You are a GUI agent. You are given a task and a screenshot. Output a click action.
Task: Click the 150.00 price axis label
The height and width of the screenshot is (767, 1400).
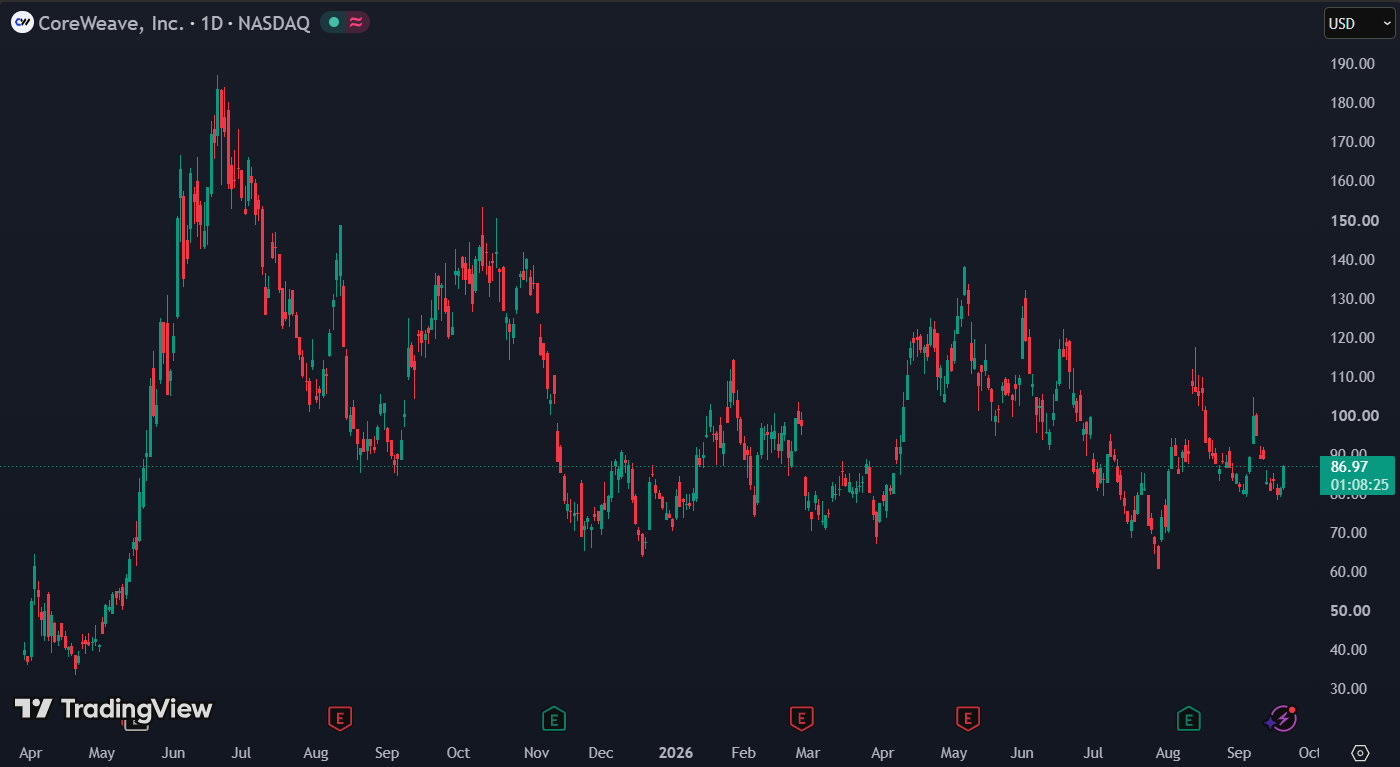1354,220
